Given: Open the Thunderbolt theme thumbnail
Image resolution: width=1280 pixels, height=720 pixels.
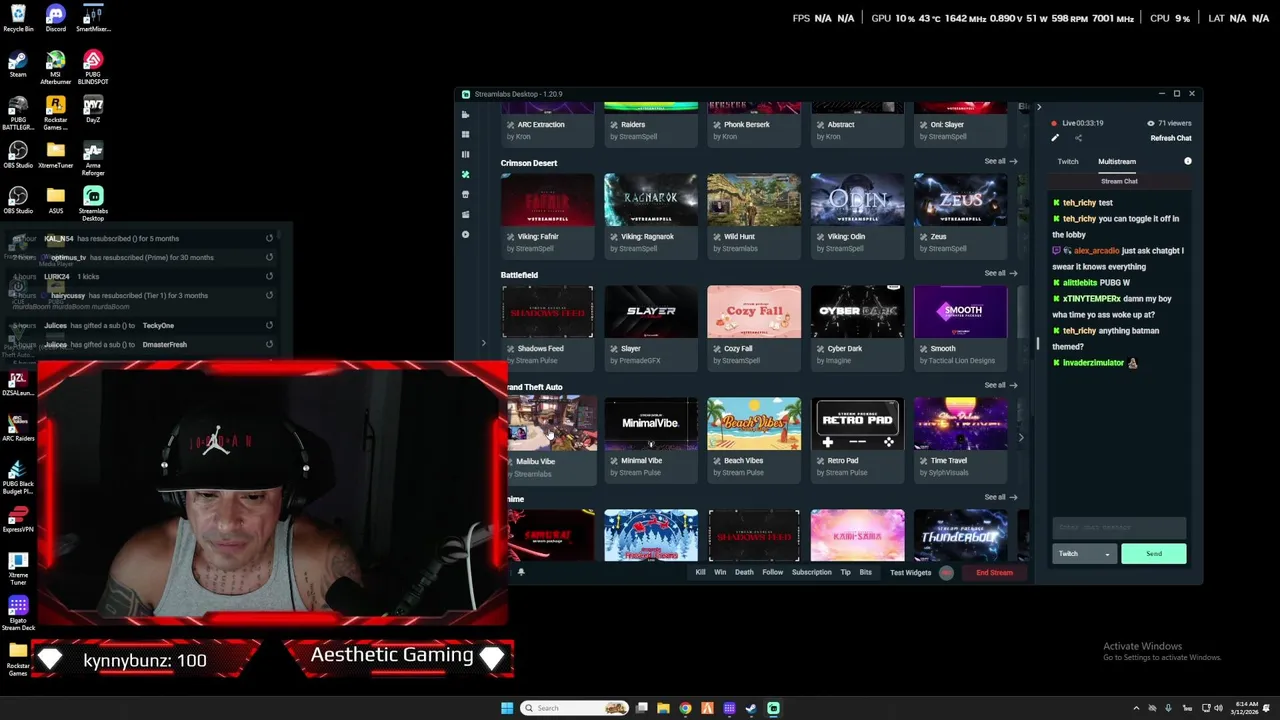Looking at the screenshot, I should [960, 536].
